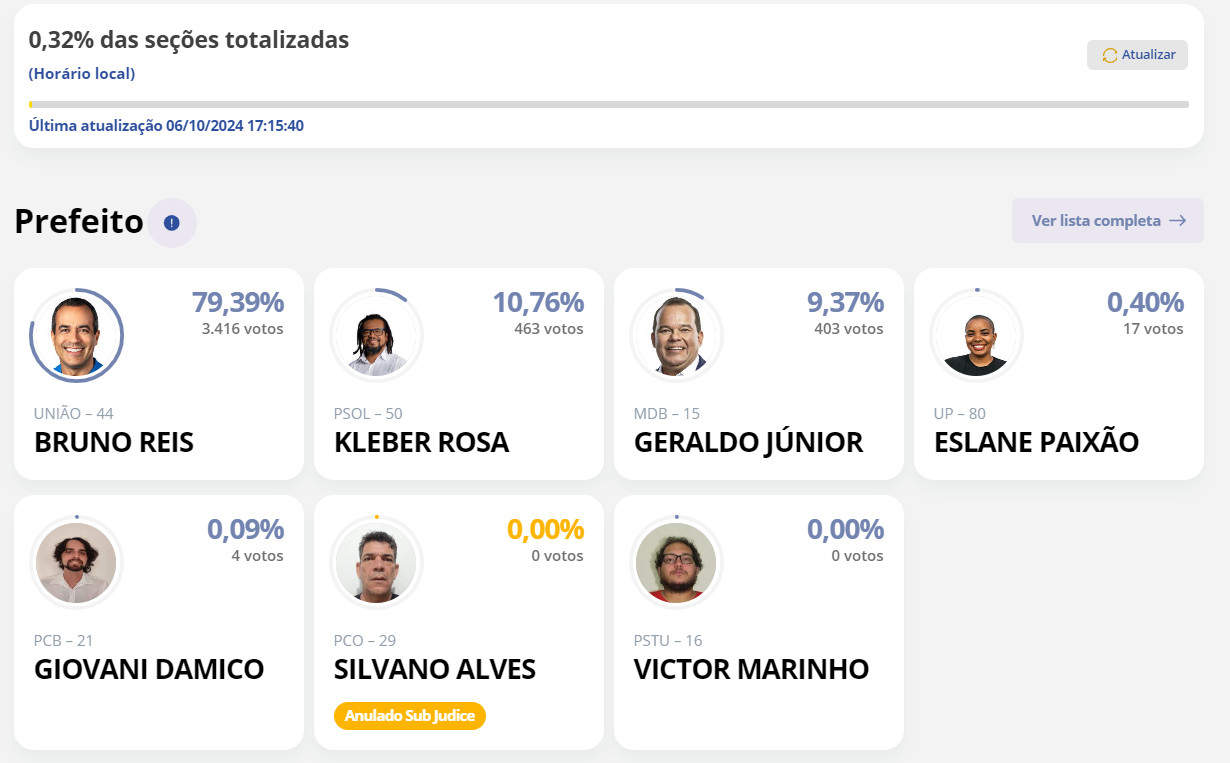Open Kleber Rosa candidate photo
This screenshot has height=763, width=1230.
point(376,335)
